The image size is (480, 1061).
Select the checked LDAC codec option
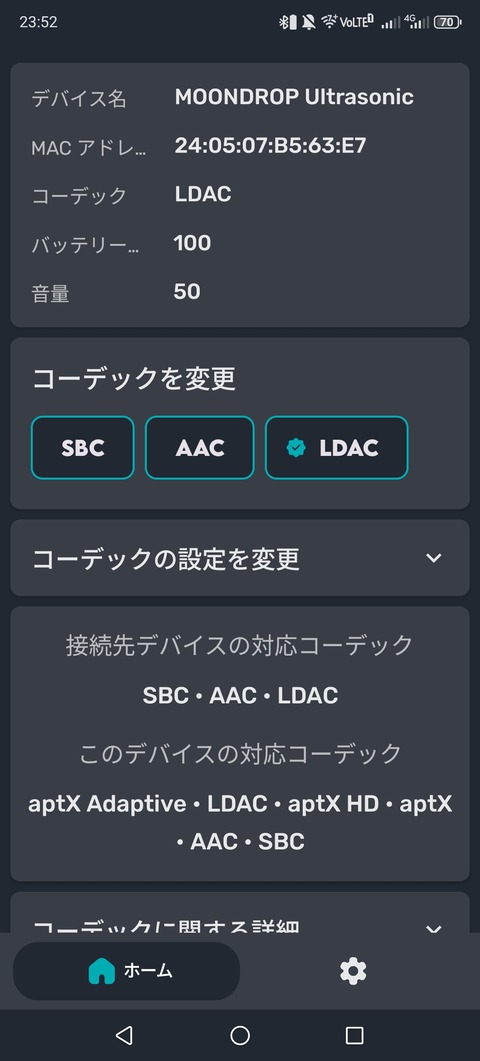(x=336, y=447)
